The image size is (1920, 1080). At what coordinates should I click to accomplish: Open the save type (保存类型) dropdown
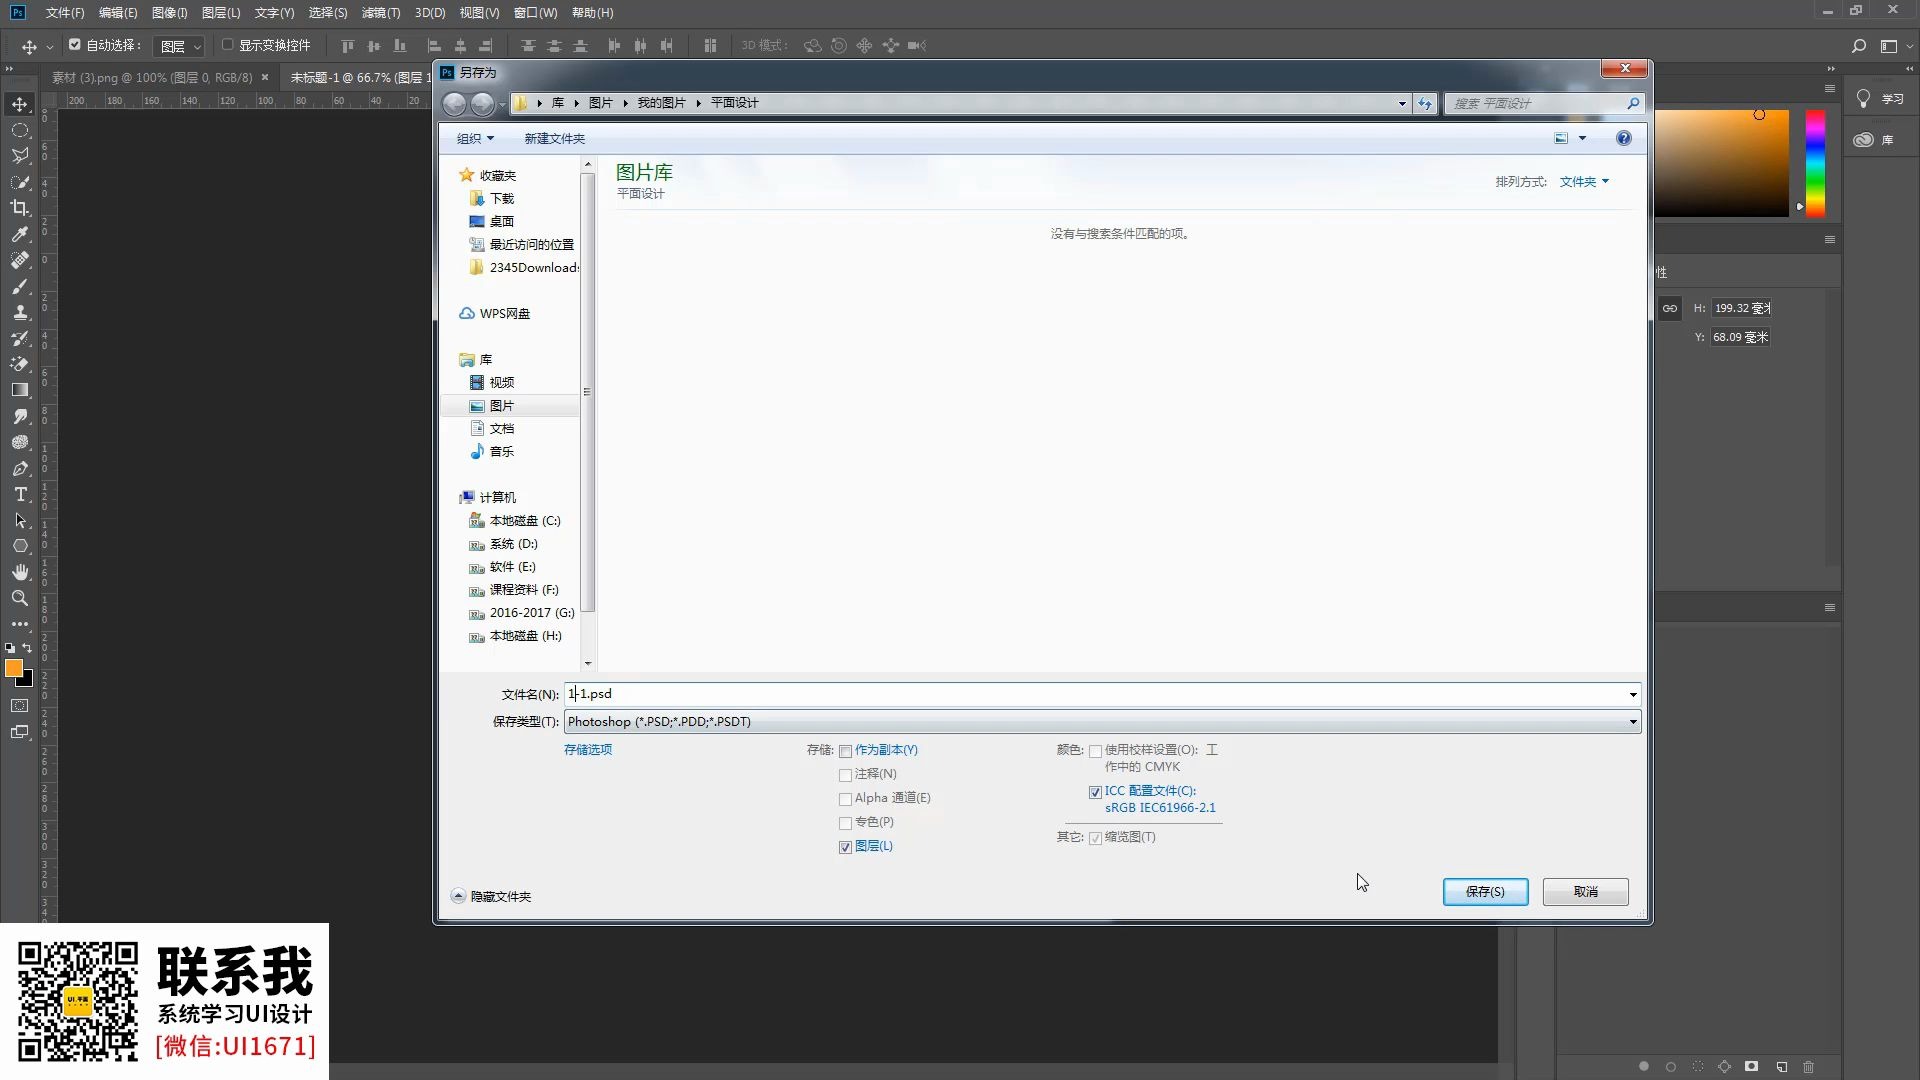pyautogui.click(x=1102, y=722)
